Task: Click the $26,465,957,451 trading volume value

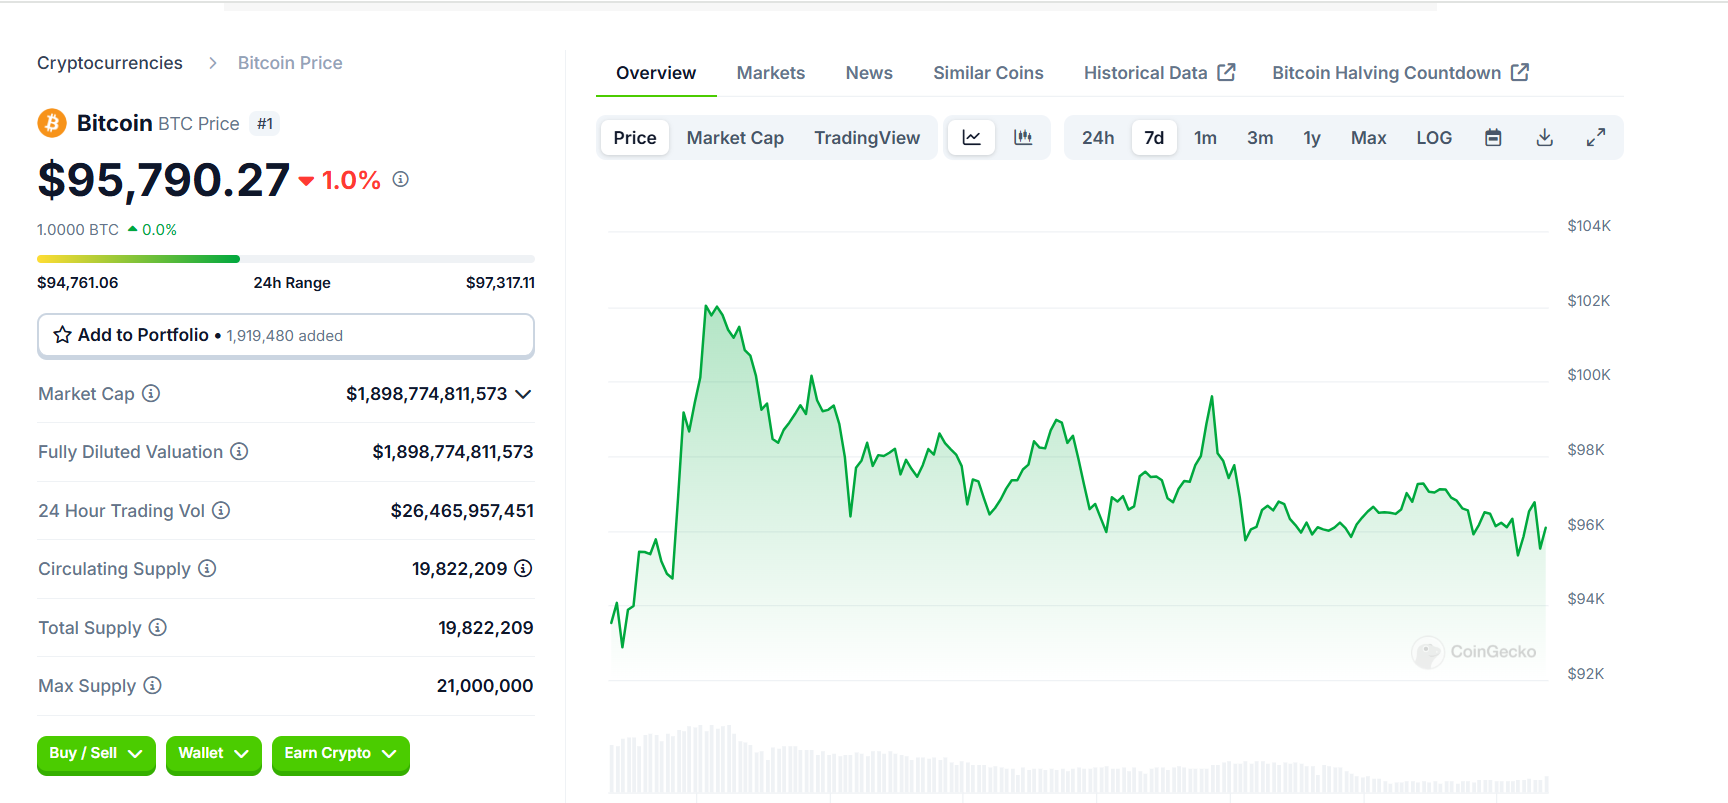Action: (x=462, y=511)
